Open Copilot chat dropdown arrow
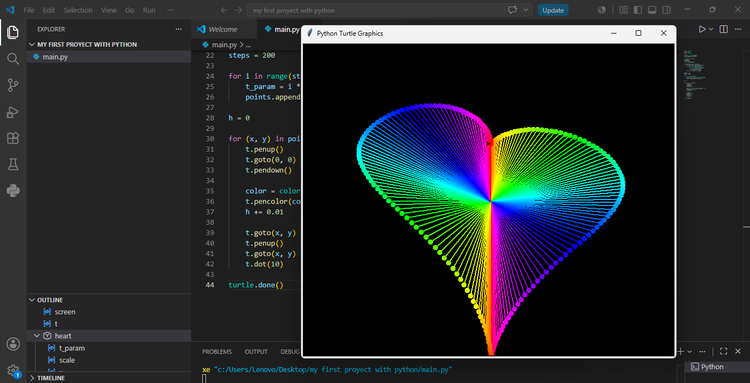The height and width of the screenshot is (383, 750). point(526,10)
